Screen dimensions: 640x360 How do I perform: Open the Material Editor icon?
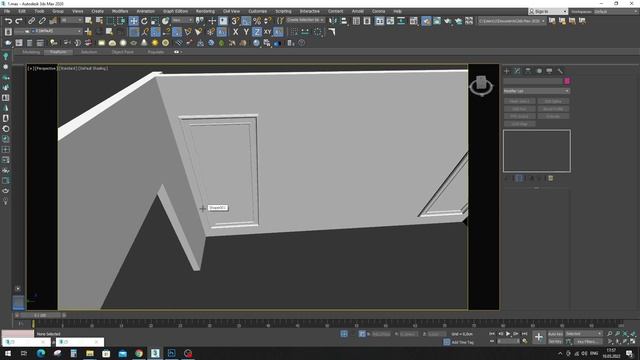tap(414, 21)
